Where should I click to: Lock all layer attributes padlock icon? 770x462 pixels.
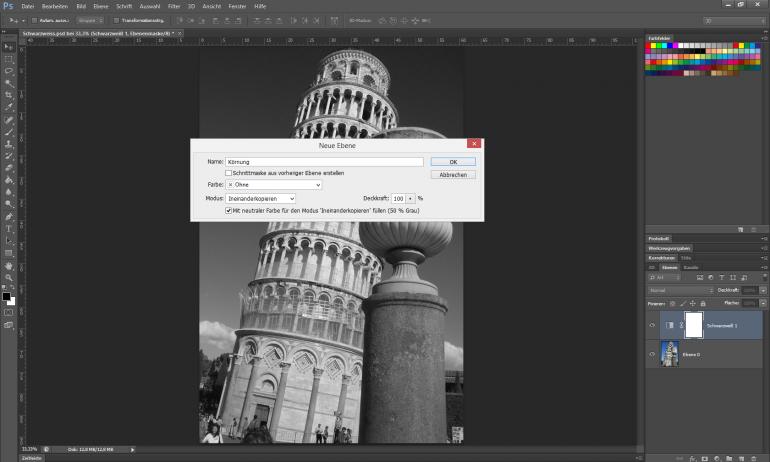[x=703, y=304]
